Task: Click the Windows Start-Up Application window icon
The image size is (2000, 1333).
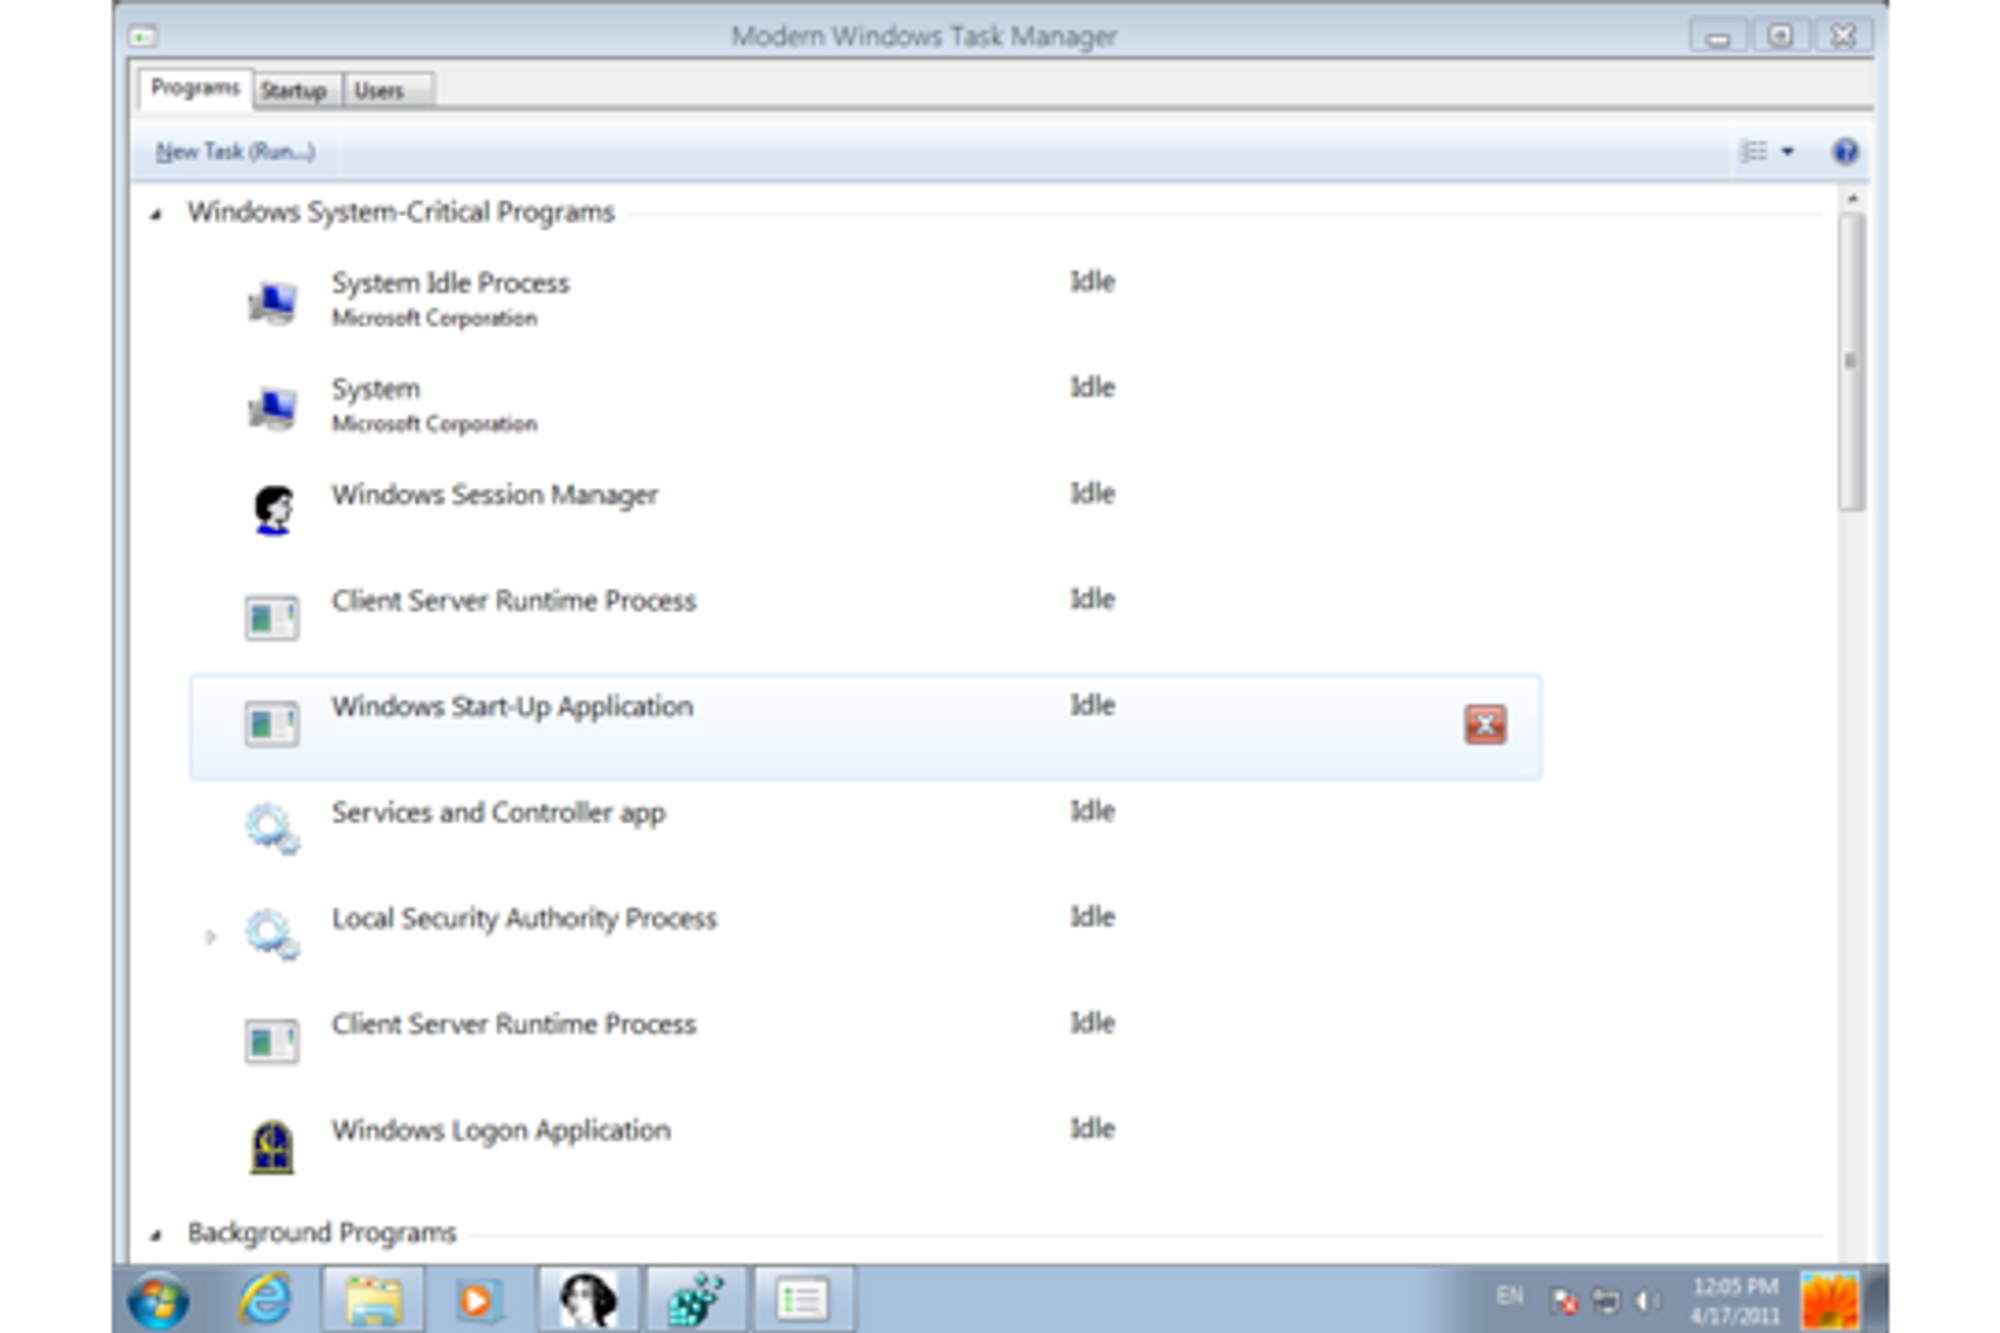Action: tap(272, 724)
